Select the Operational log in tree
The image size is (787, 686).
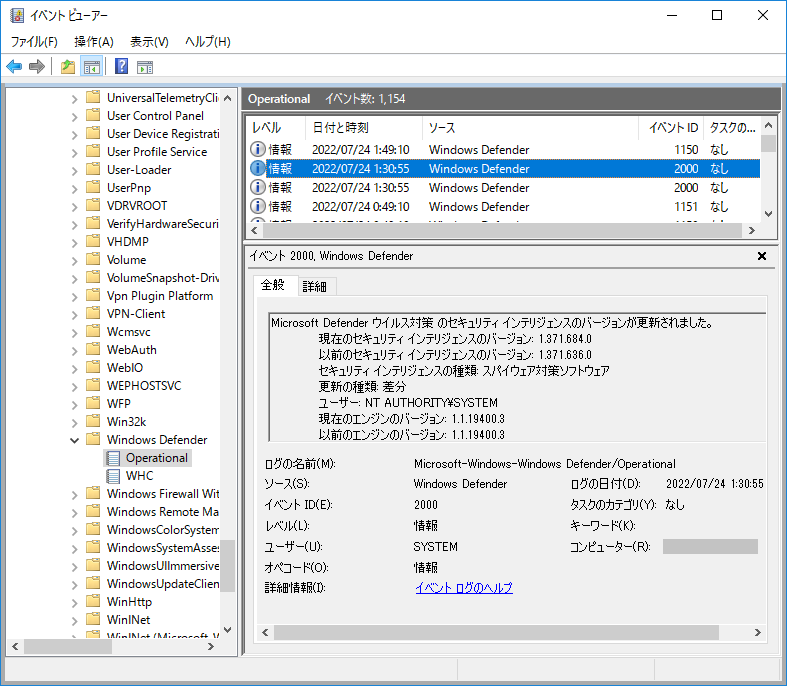(x=157, y=458)
